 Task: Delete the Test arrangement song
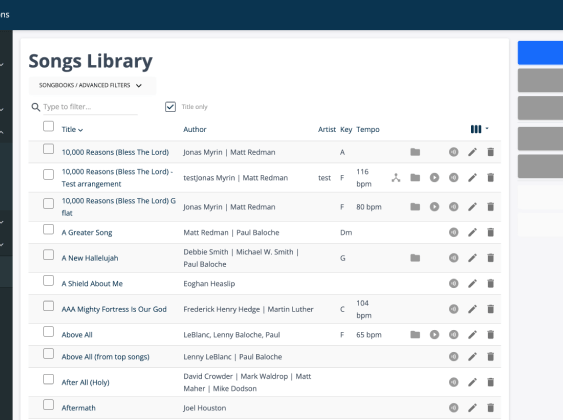click(x=490, y=178)
